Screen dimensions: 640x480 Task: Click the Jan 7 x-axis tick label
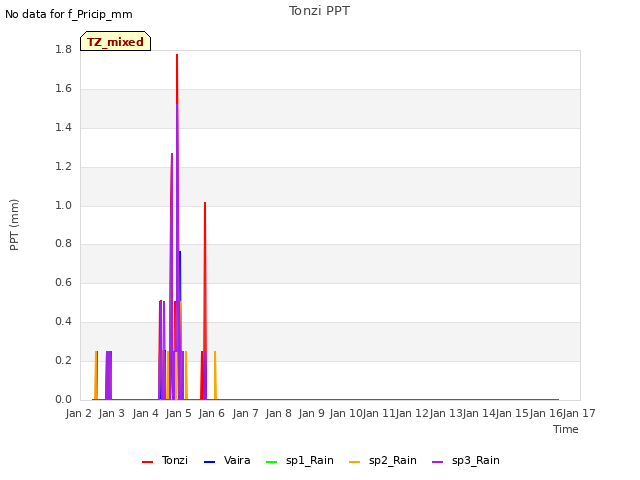(245, 413)
